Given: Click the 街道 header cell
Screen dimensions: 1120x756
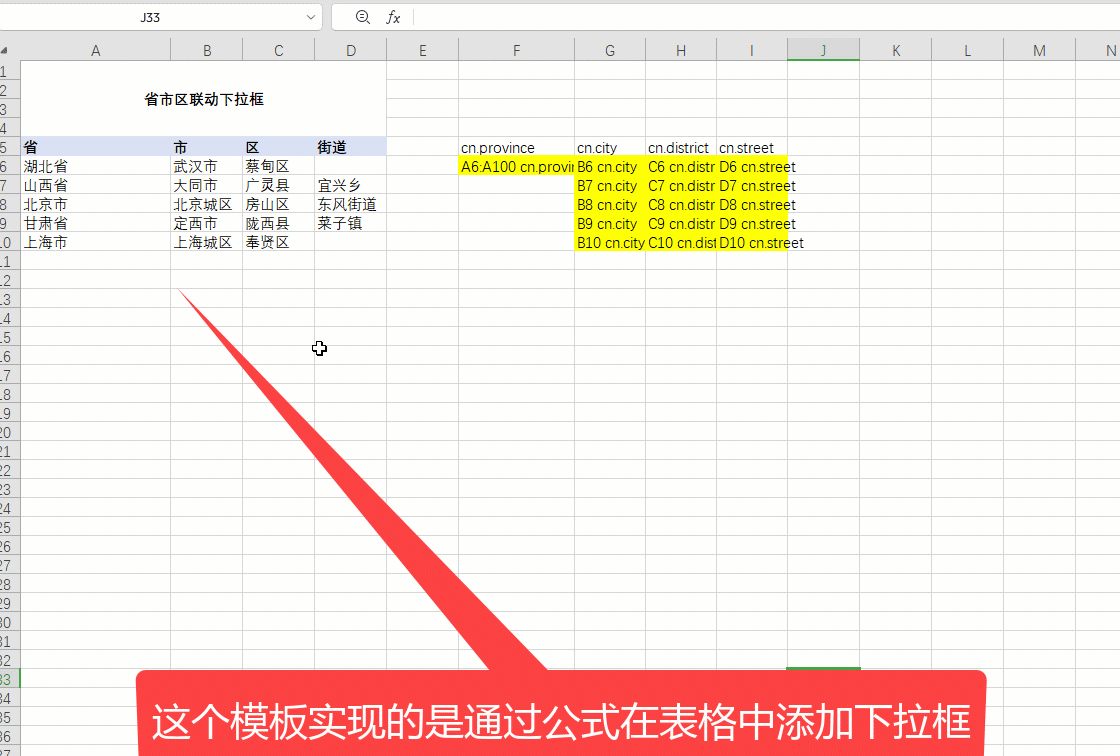Looking at the screenshot, I should (350, 147).
